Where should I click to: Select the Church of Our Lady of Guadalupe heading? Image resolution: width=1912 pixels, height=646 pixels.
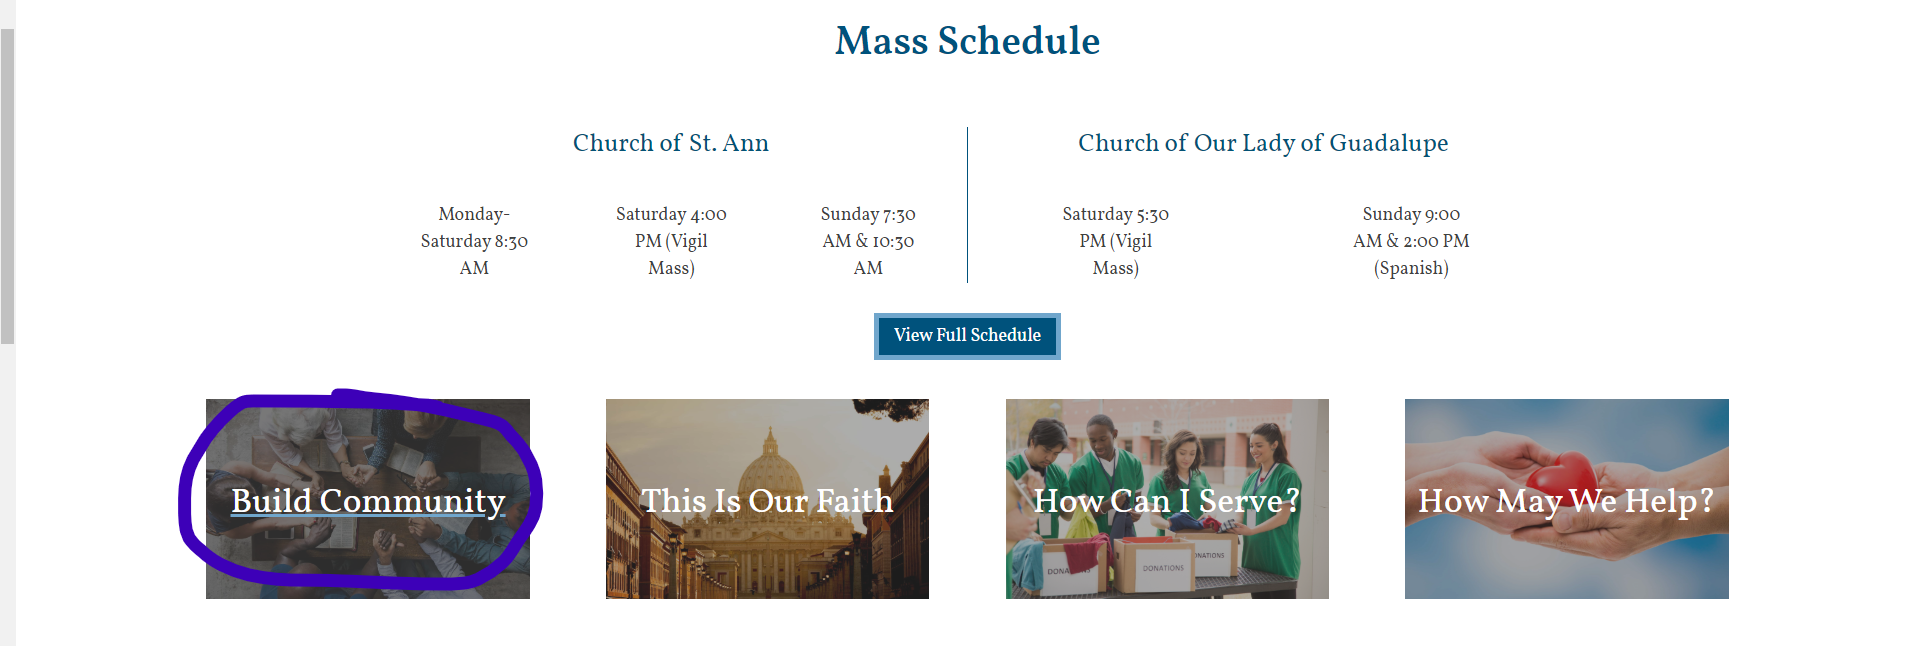(x=1262, y=143)
